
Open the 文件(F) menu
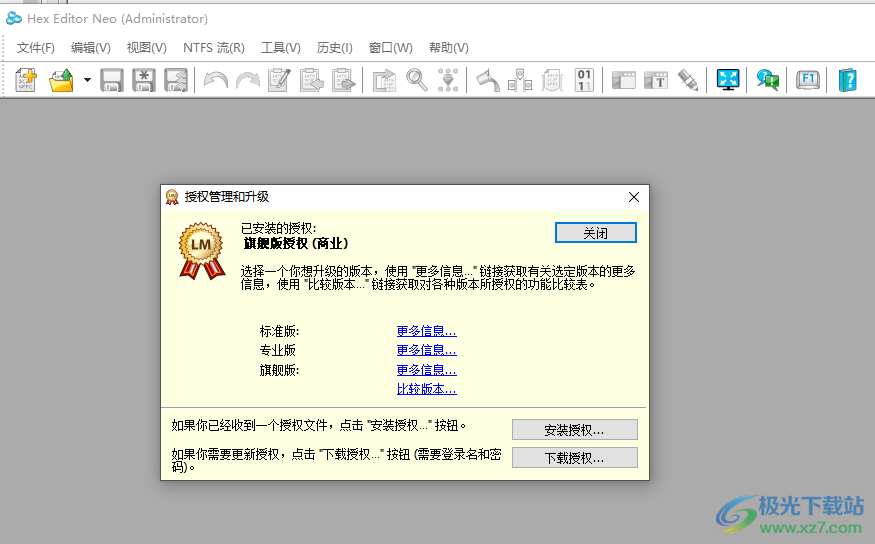36,48
